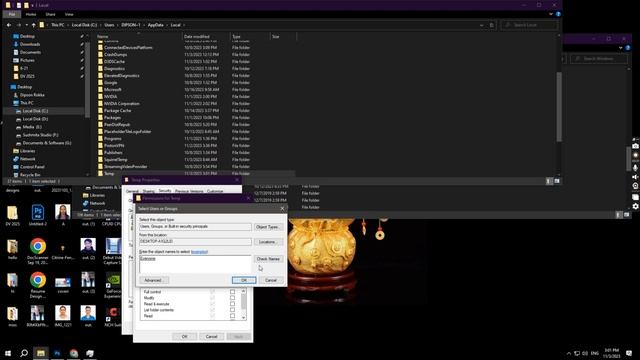Open the IMG_1221 photo on desktop
Screen dimensions: 640x360
pyautogui.click(x=63, y=315)
